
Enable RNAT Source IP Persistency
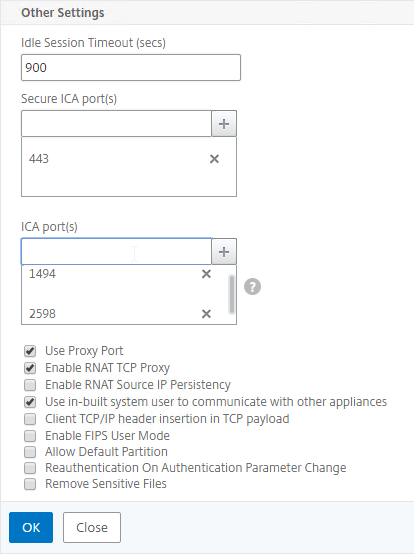[30, 385]
